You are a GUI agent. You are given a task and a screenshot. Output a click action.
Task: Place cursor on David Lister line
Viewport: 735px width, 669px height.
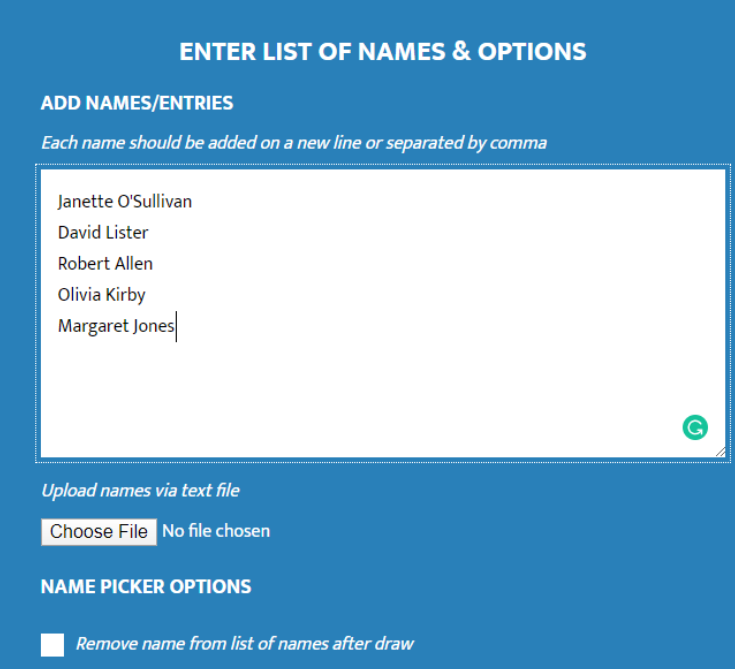coord(103,233)
